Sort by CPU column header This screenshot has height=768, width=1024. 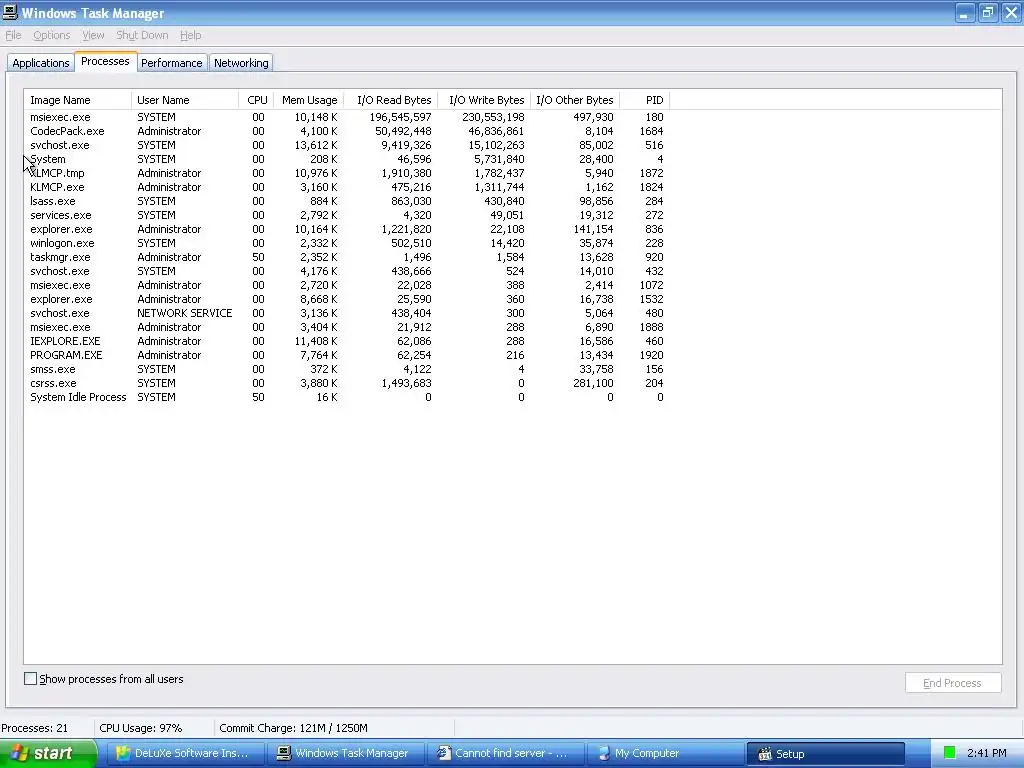pos(257,100)
